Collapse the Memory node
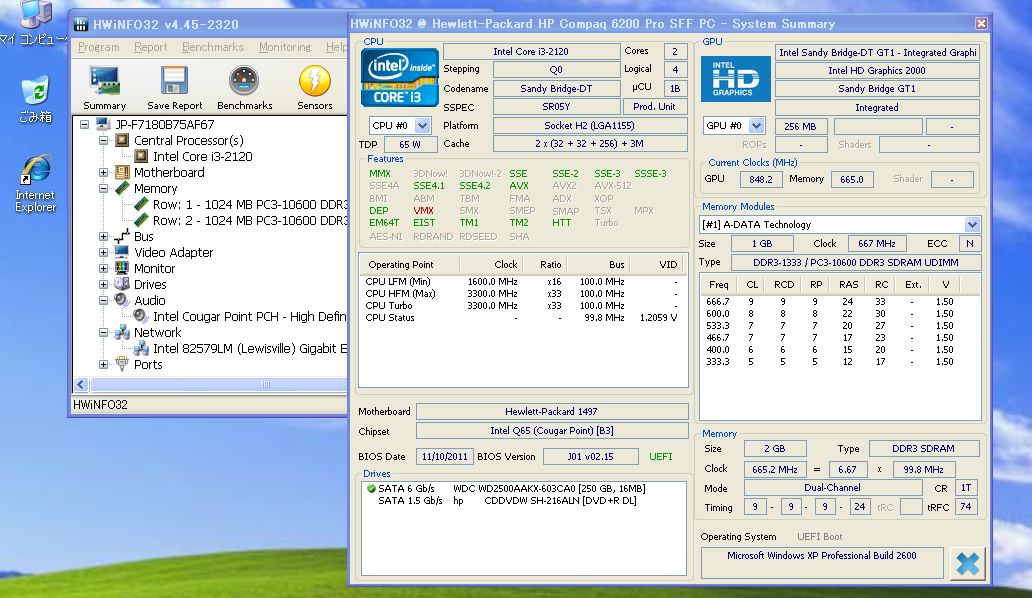This screenshot has width=1032, height=598. [103, 189]
